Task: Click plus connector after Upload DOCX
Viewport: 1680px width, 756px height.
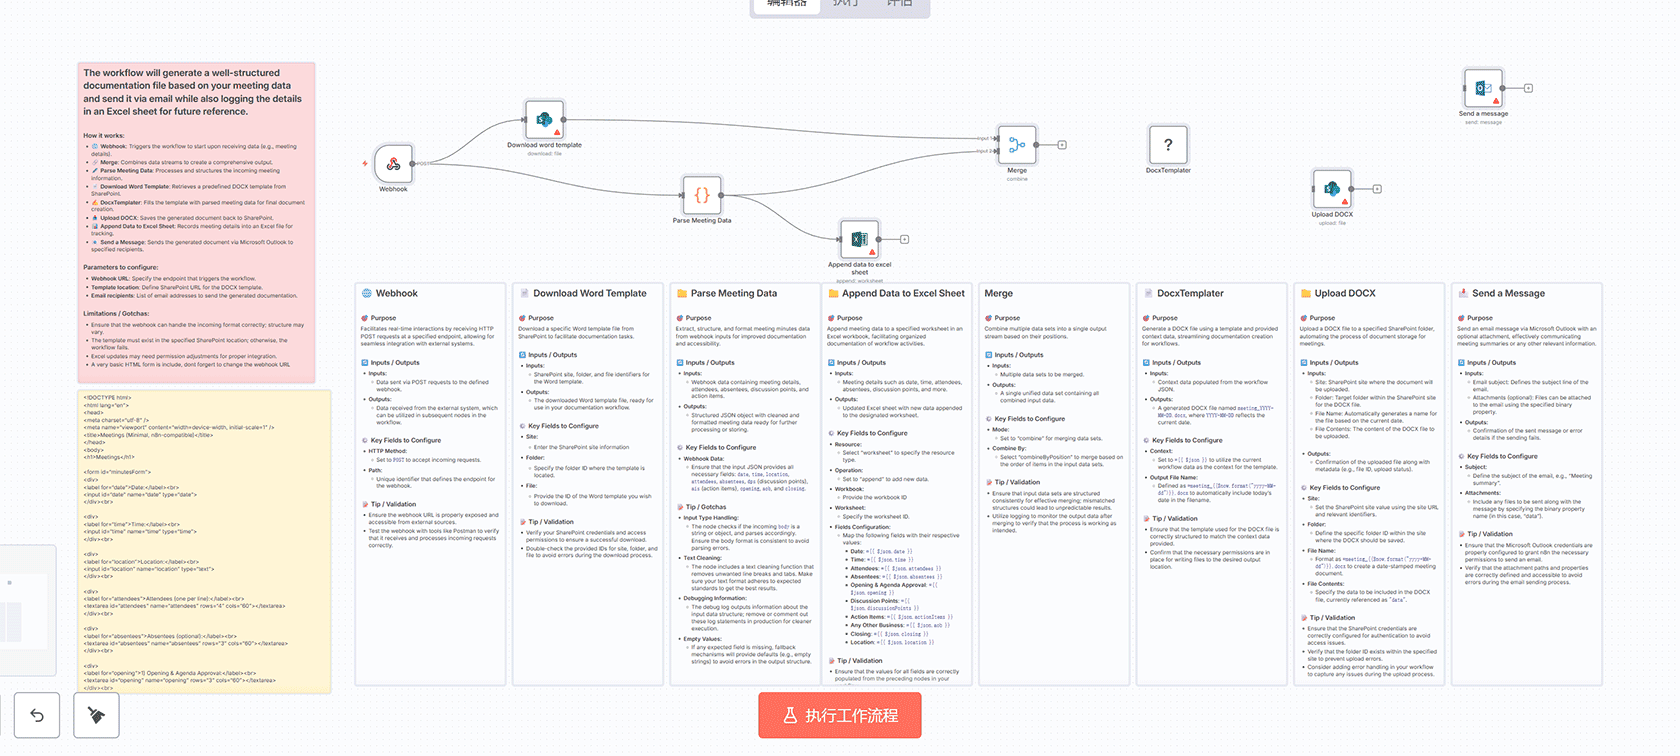Action: point(1377,189)
